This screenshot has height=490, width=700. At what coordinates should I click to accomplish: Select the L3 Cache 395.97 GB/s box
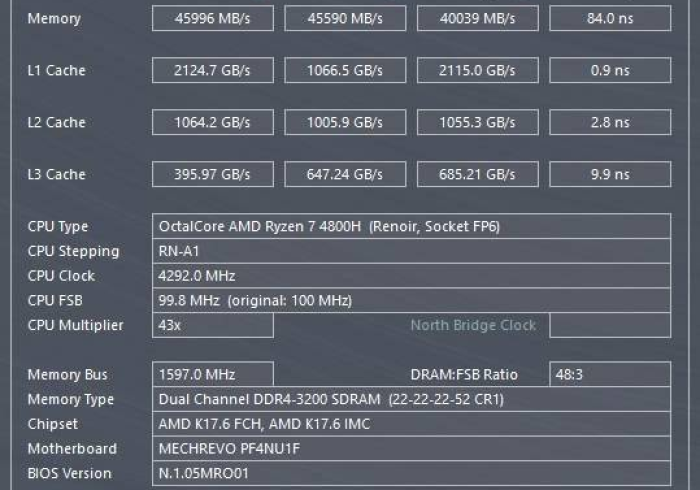[x=212, y=174]
